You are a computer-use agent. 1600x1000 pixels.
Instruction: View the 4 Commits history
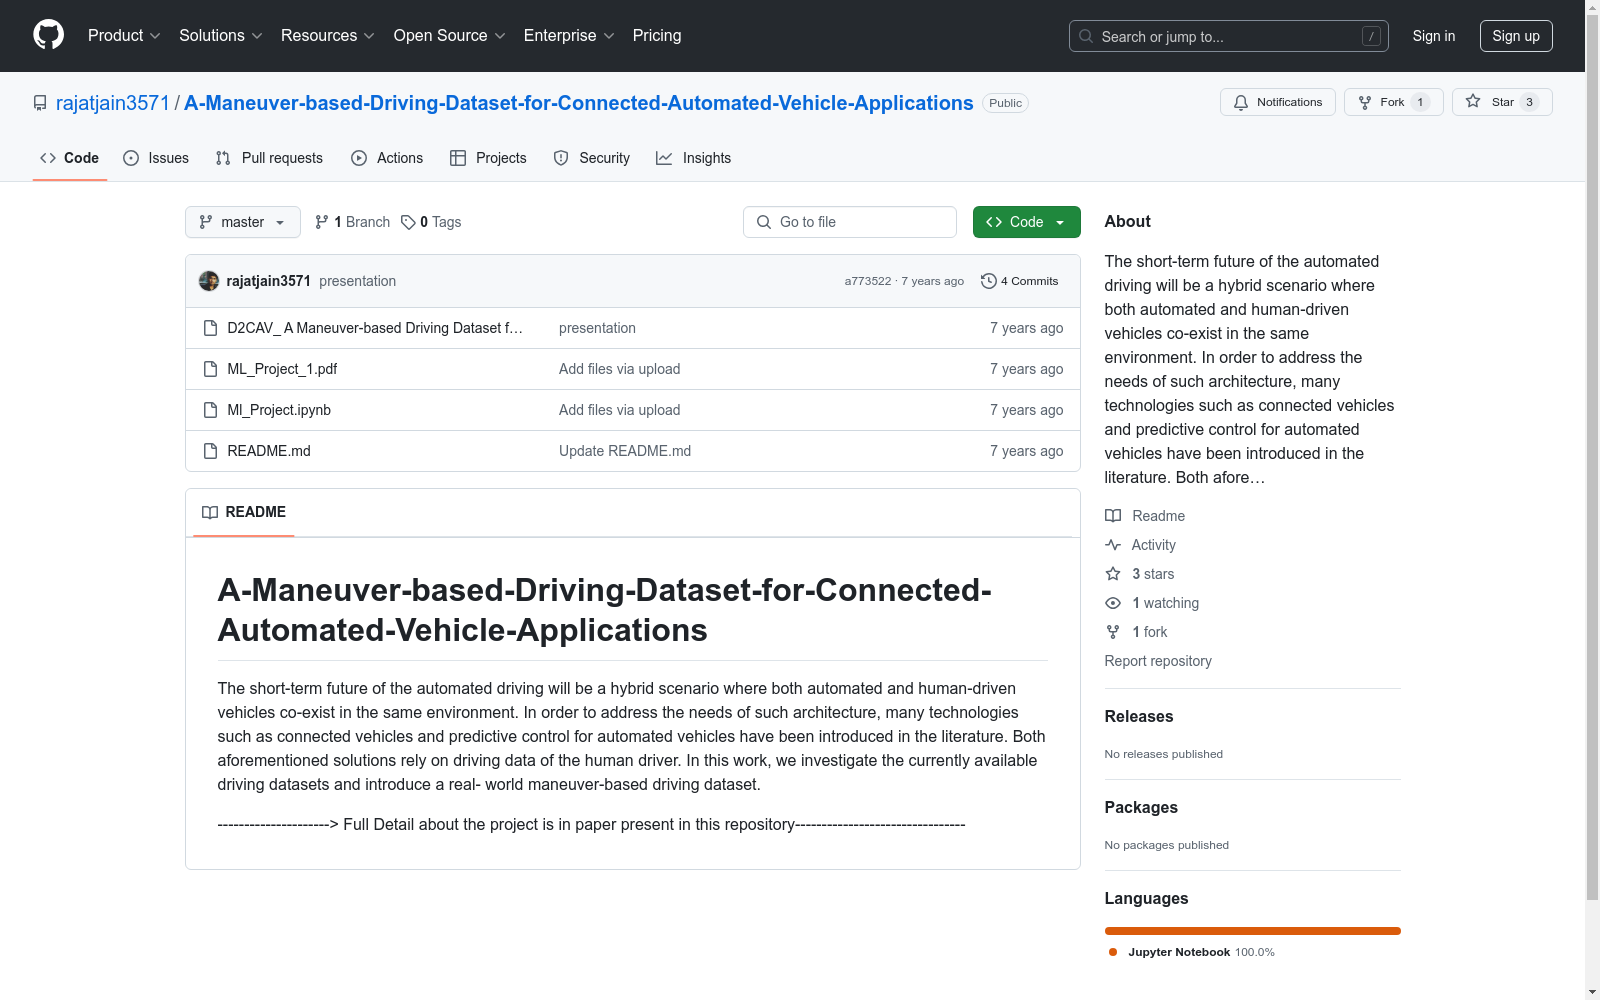click(1020, 281)
